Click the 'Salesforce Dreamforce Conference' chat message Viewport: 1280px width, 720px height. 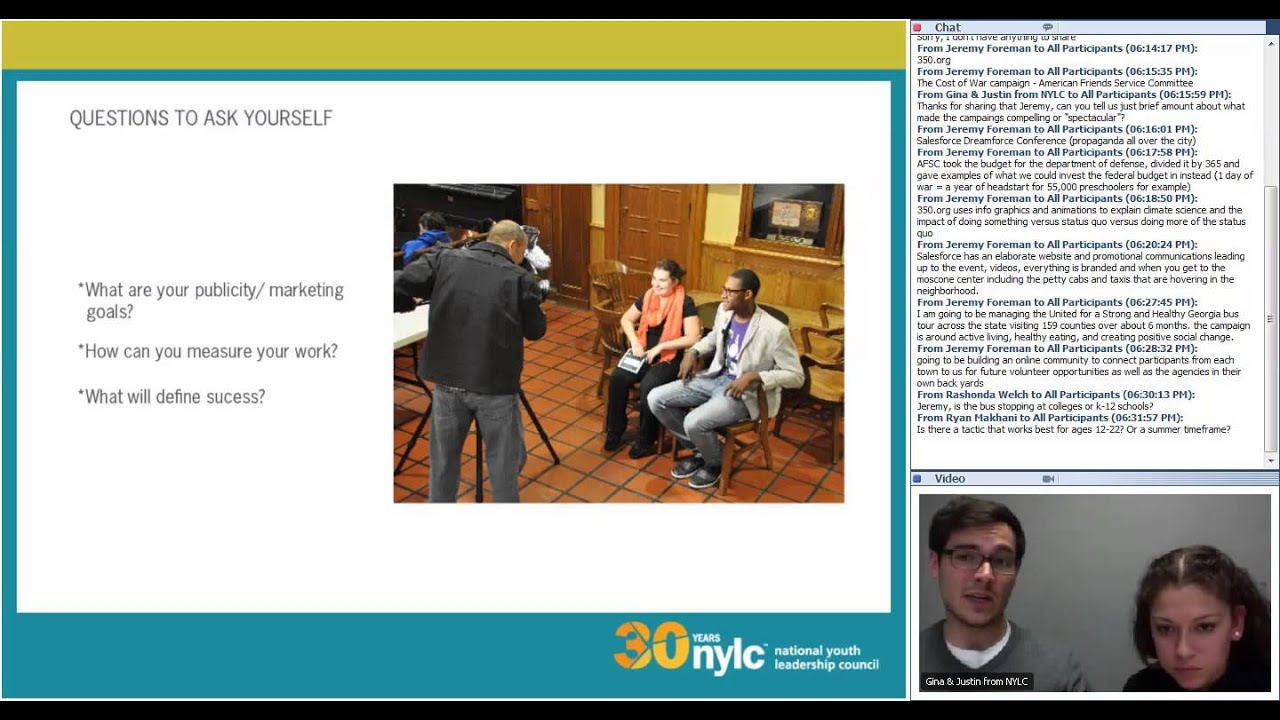[x=1054, y=141]
